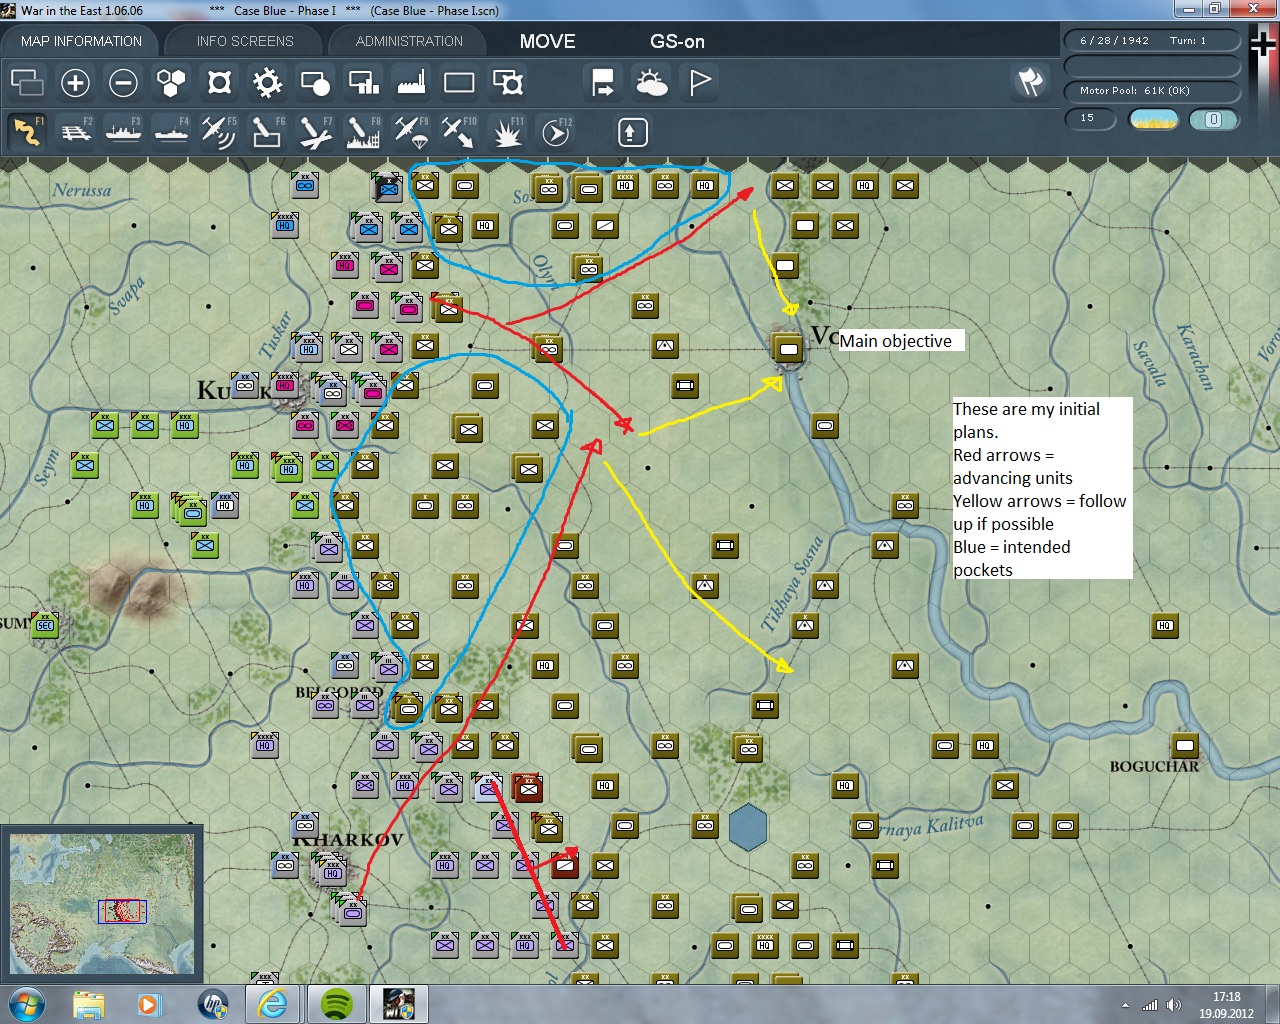The width and height of the screenshot is (1280, 1024).
Task: Activate the F5 Air Recon mode
Action: 219,132
